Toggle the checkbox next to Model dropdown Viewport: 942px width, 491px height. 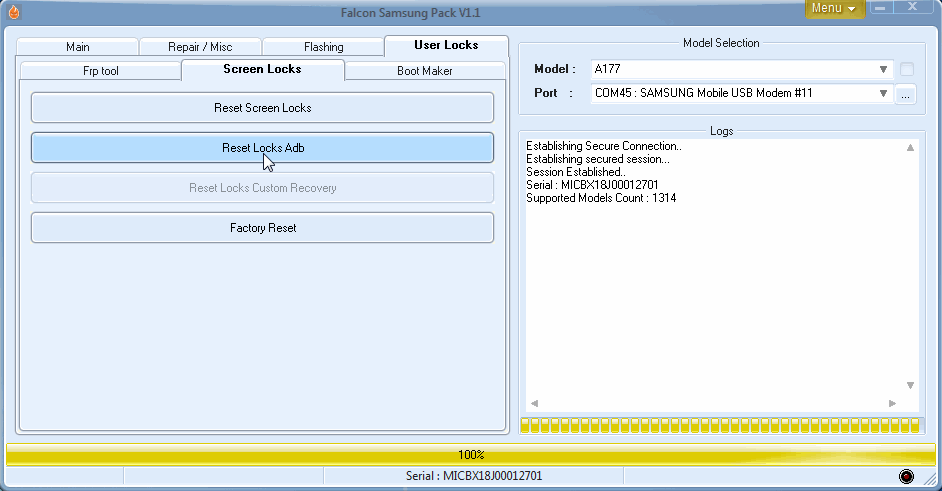pos(907,69)
